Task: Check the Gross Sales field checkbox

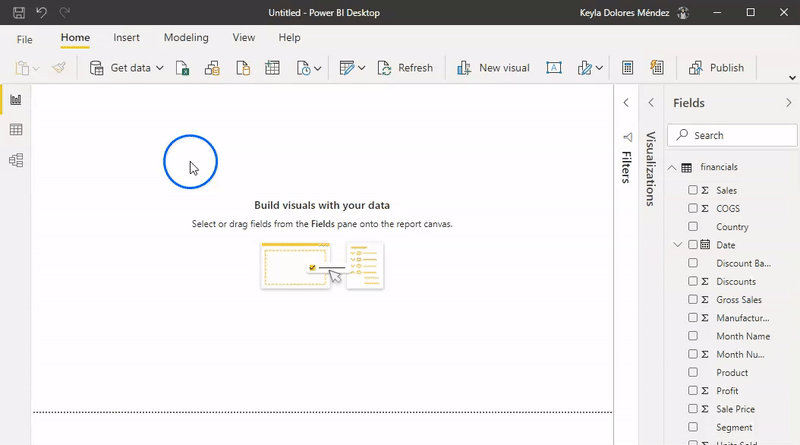Action: pyautogui.click(x=692, y=299)
